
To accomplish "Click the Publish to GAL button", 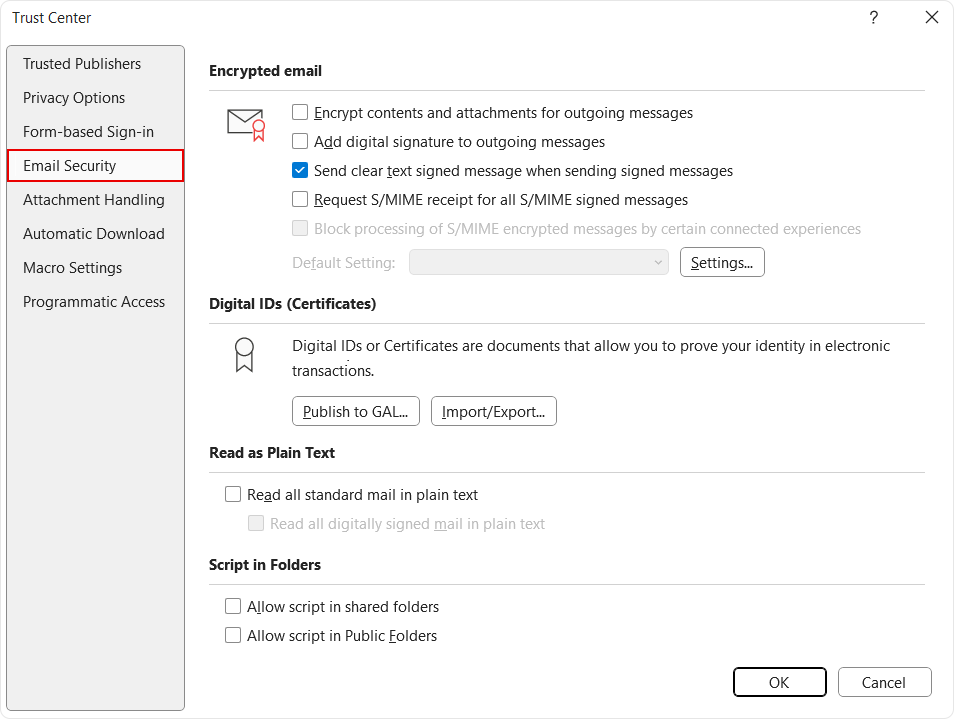I will coord(355,410).
